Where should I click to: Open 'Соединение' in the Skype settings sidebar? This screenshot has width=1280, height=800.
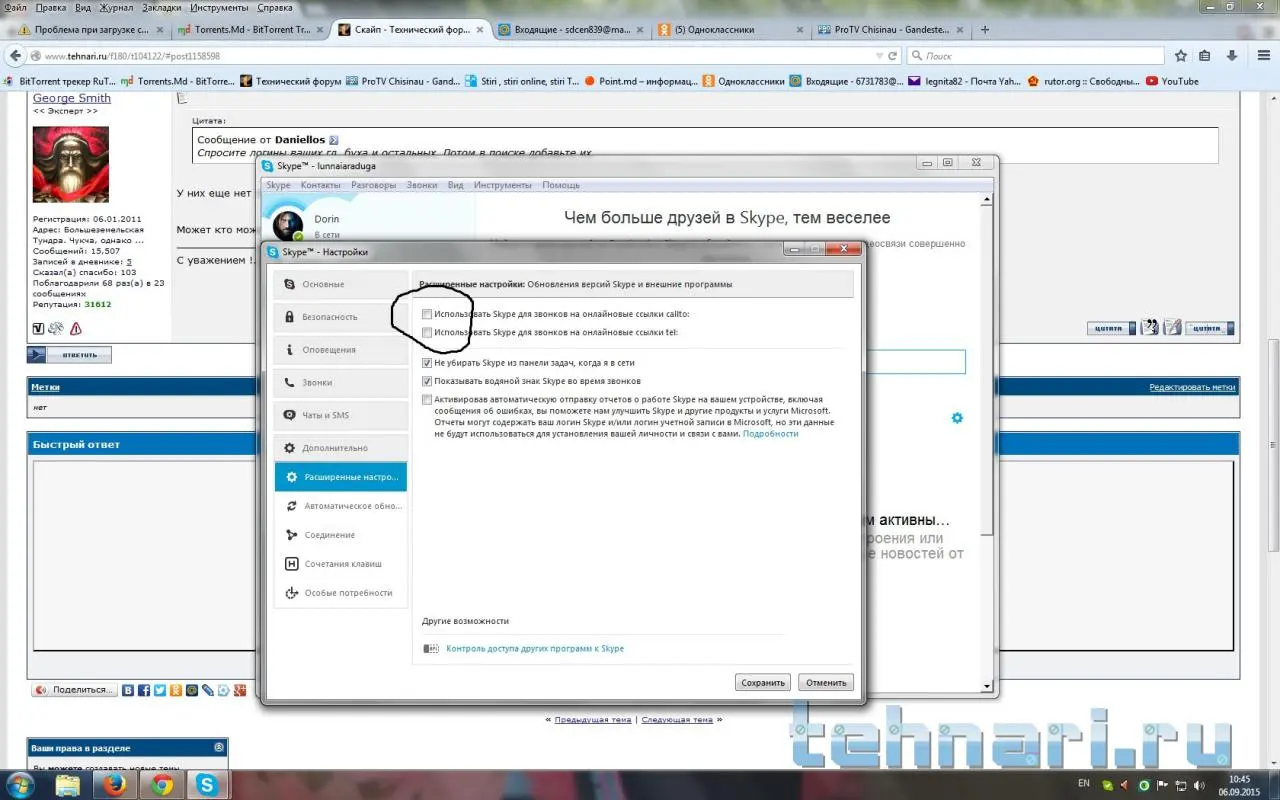pyautogui.click(x=341, y=535)
